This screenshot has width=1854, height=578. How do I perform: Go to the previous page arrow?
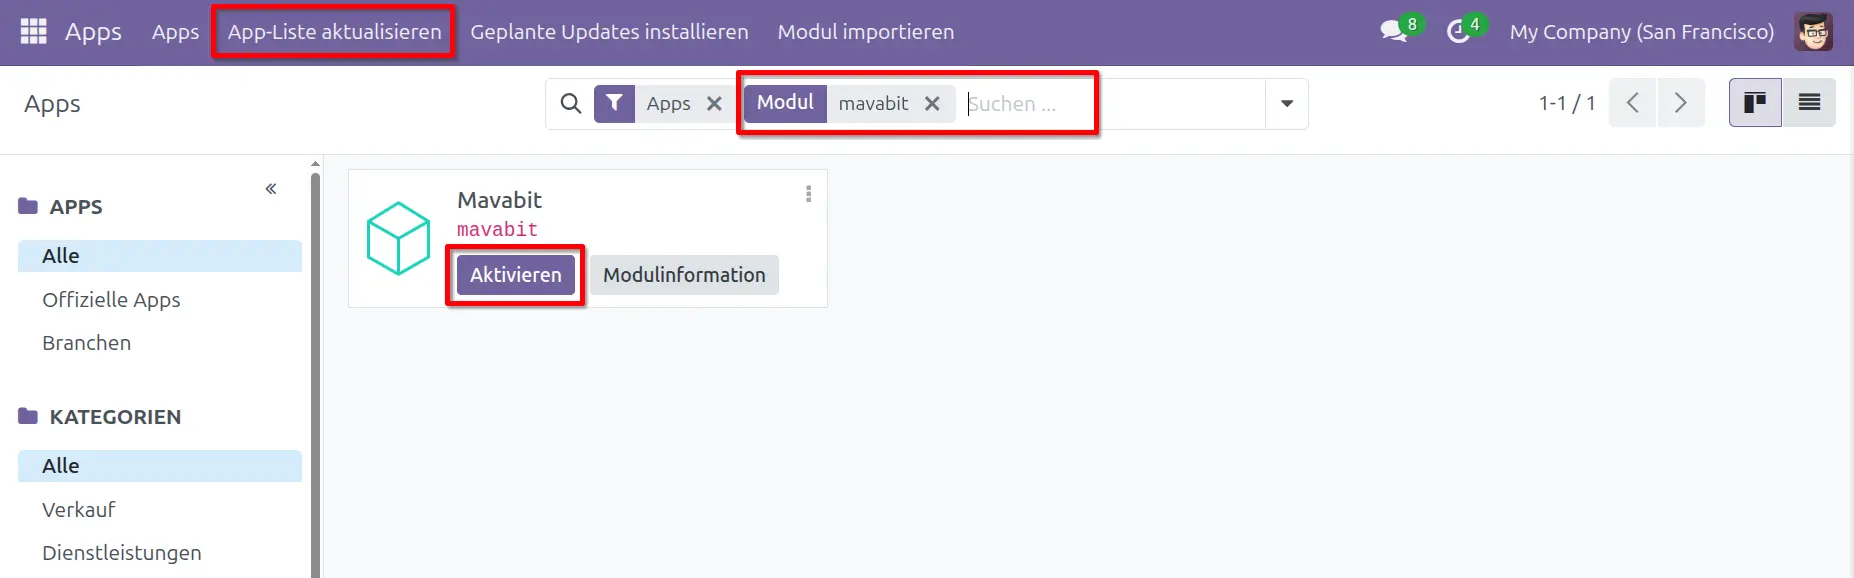[1632, 103]
